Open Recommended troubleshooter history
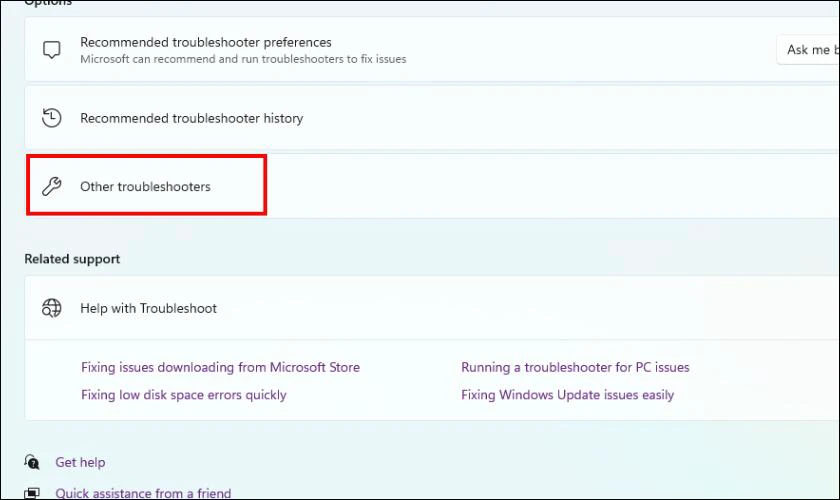 432,118
